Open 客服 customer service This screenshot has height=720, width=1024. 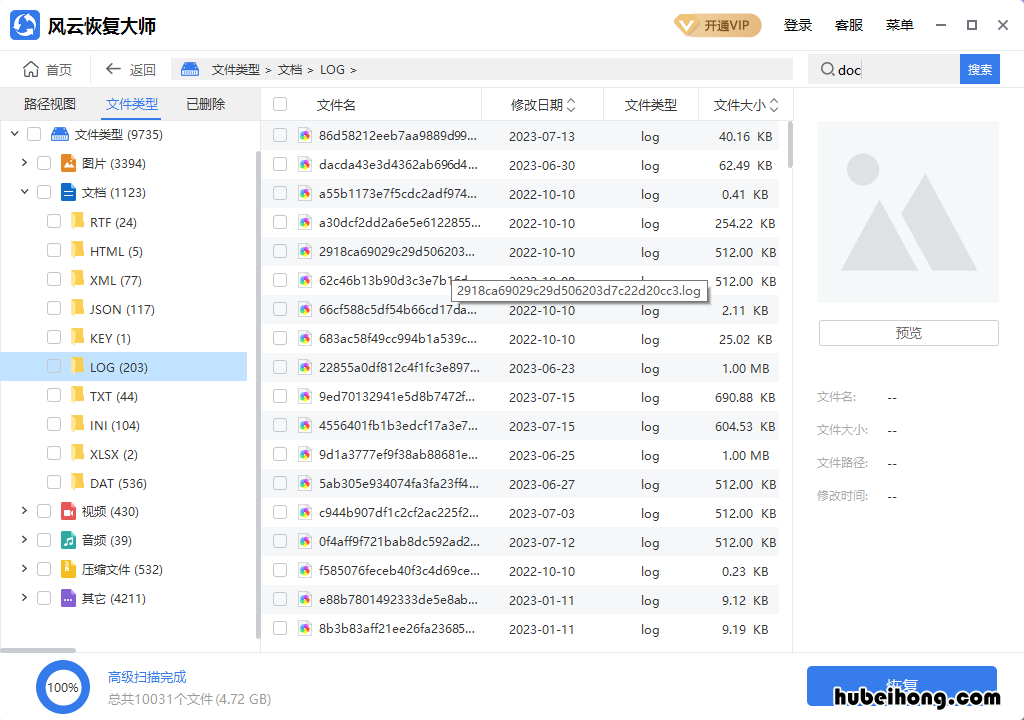click(x=849, y=25)
